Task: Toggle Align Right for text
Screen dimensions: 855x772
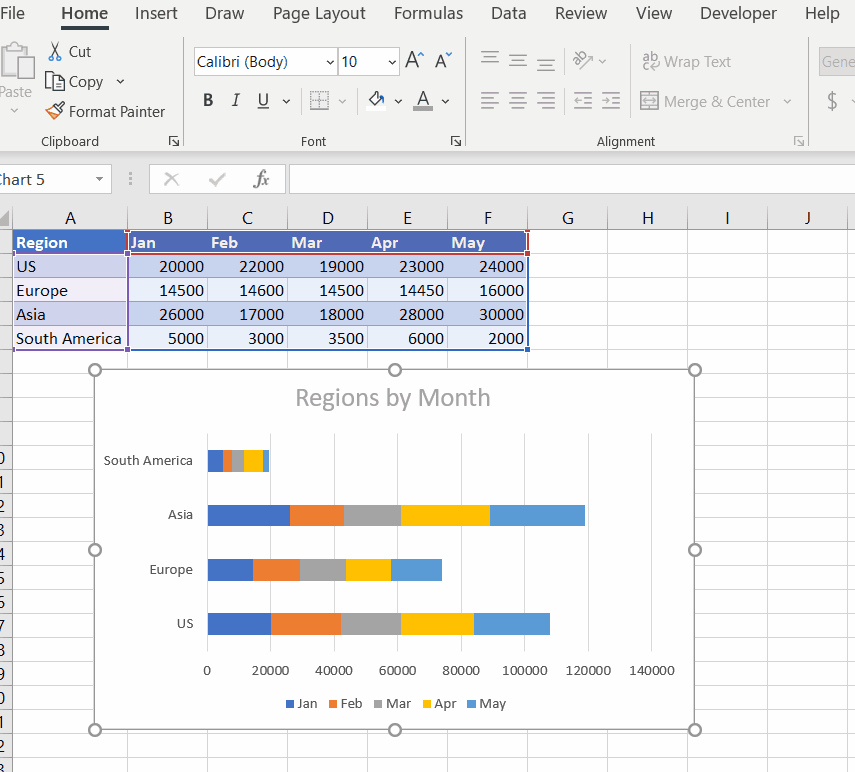Action: (546, 100)
